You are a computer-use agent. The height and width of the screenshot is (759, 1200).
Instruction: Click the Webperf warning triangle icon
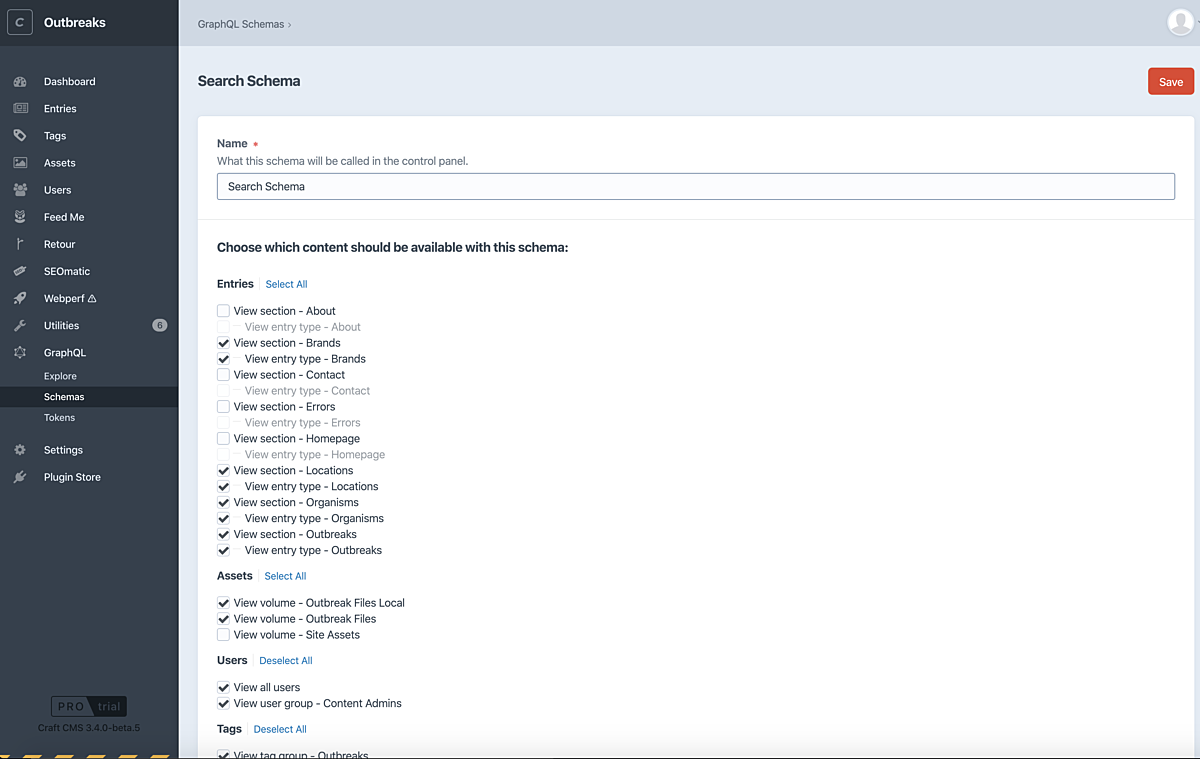(92, 298)
